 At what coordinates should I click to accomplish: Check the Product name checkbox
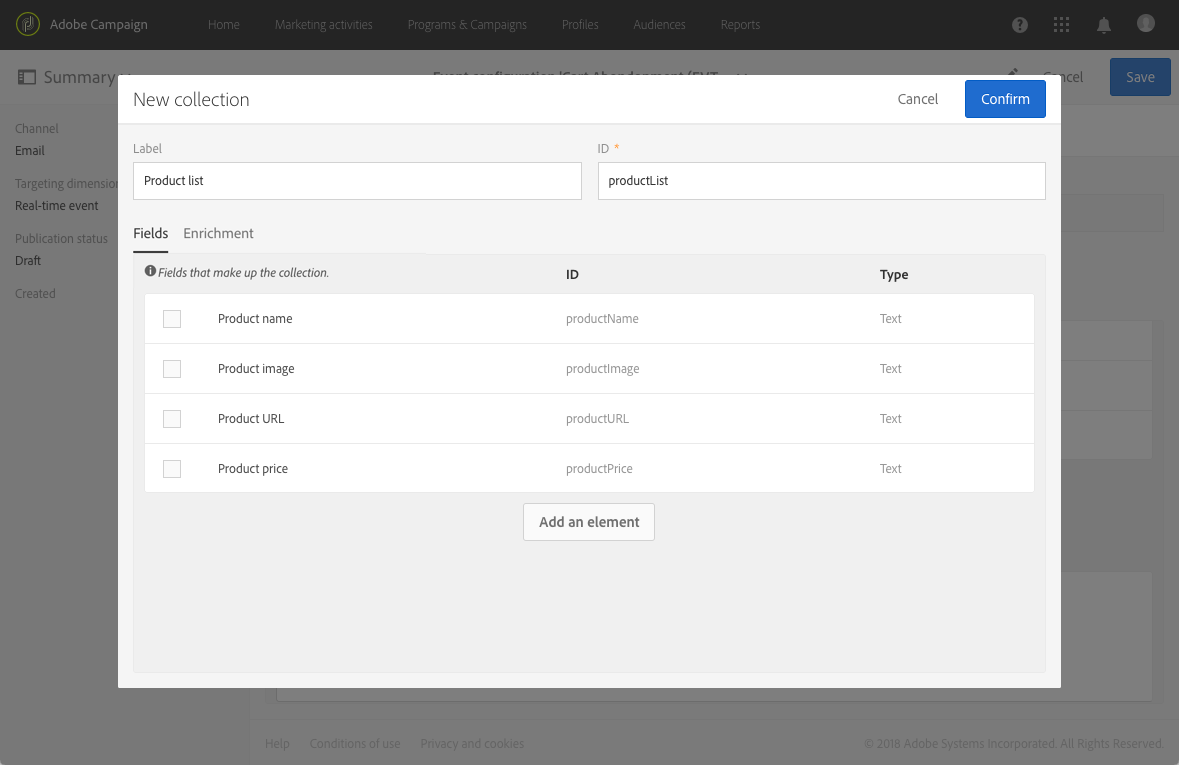pos(172,319)
